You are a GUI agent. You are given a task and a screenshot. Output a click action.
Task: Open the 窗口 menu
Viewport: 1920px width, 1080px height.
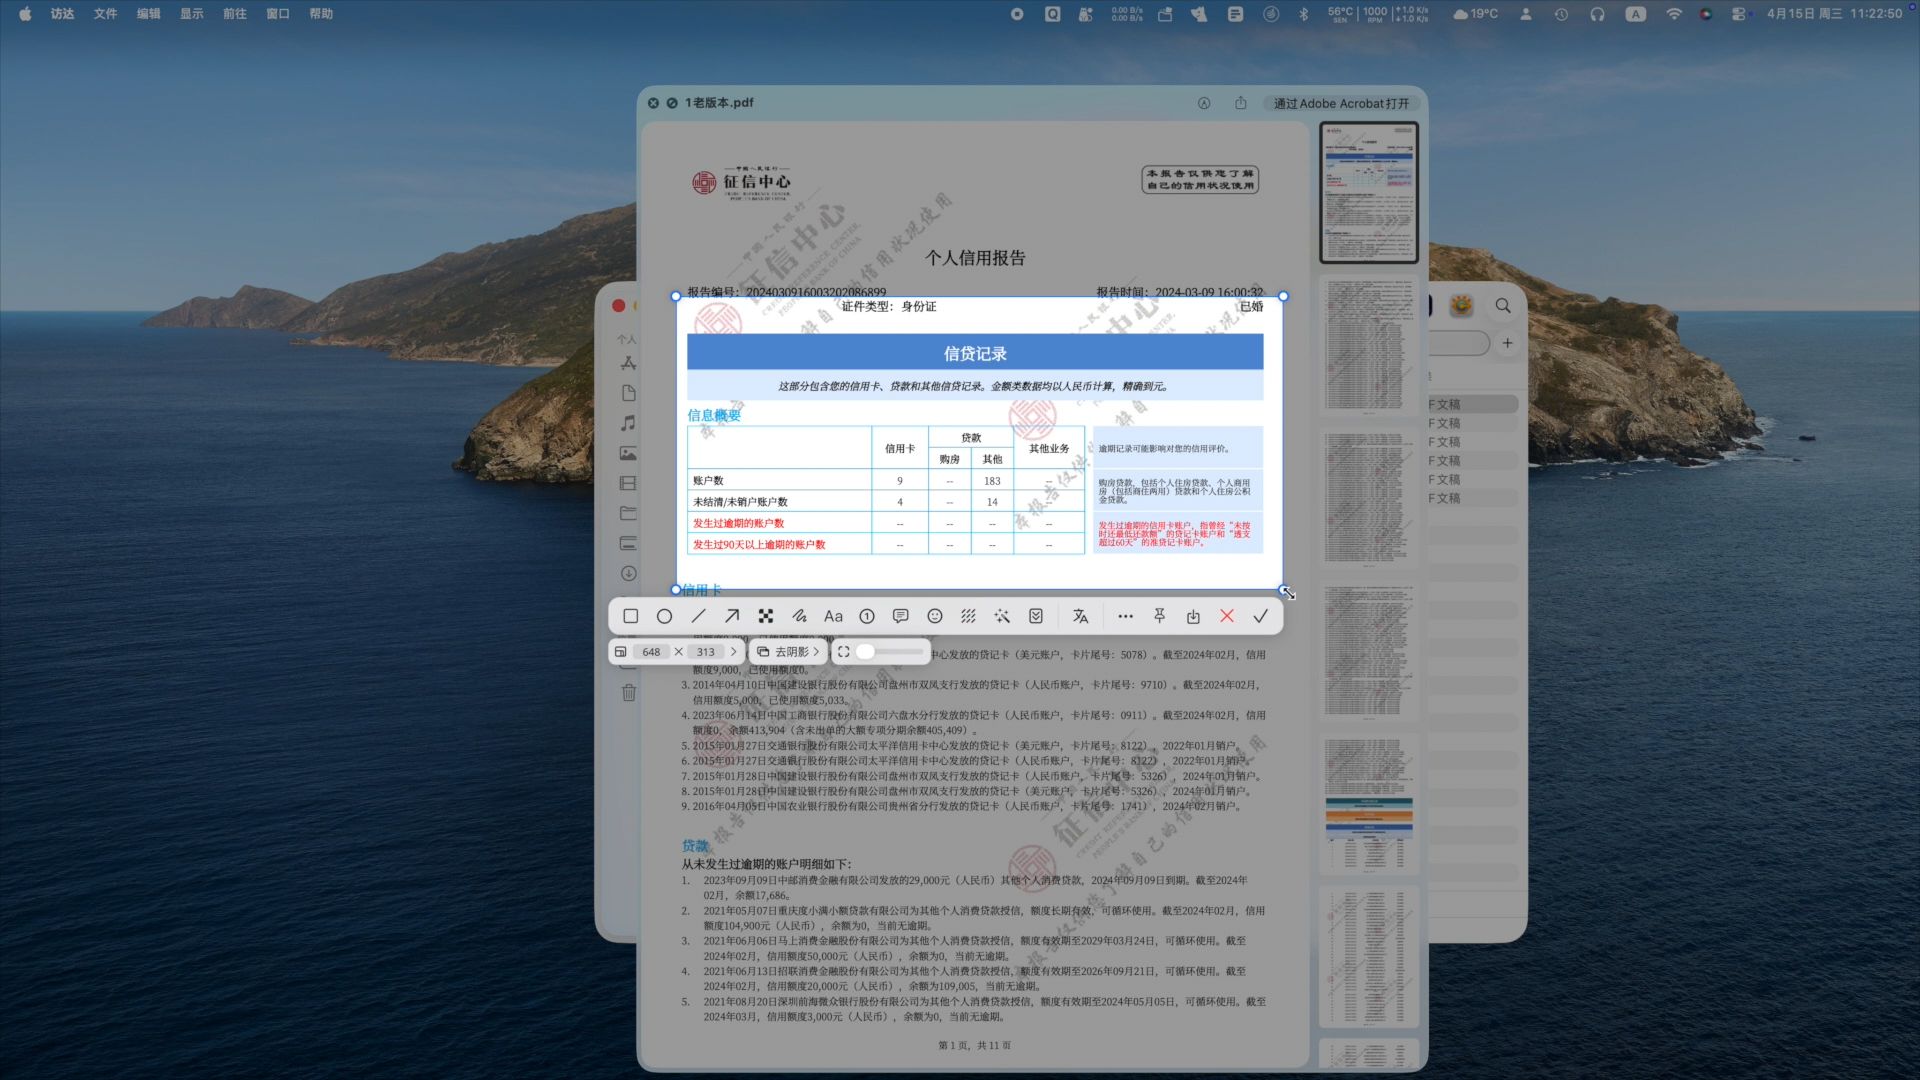(277, 14)
